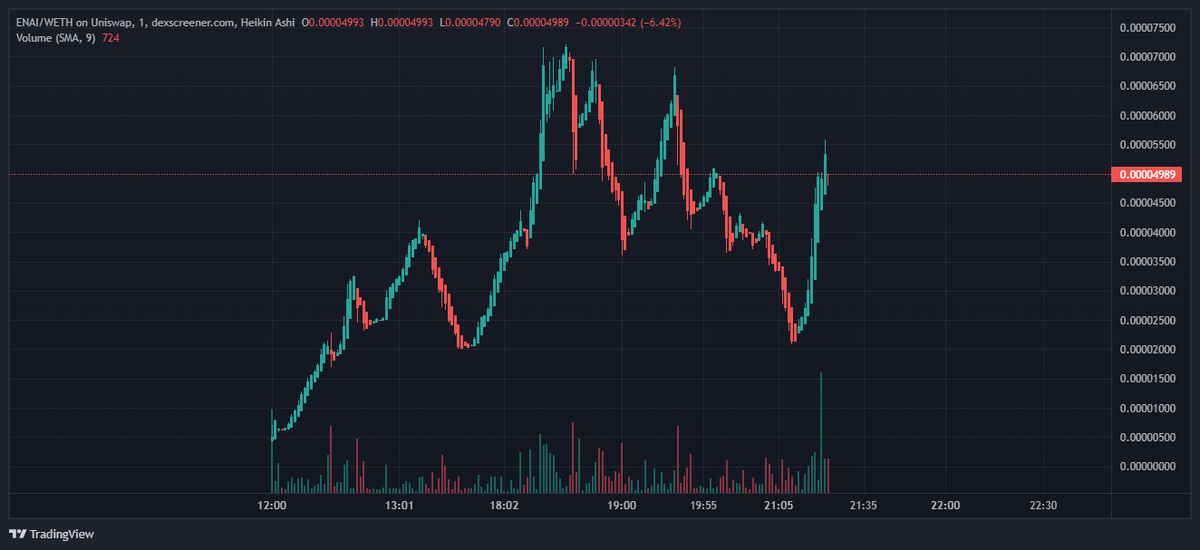Click the 0.00006000 price axis label

click(1147, 116)
